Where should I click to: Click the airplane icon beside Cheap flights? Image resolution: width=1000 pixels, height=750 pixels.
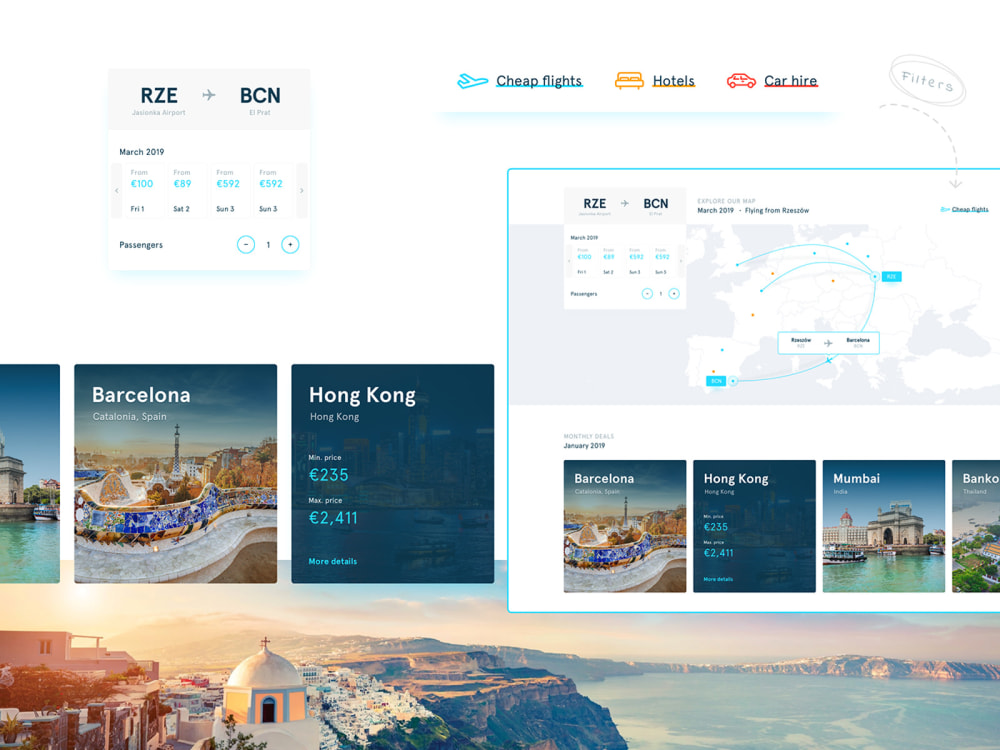(473, 81)
